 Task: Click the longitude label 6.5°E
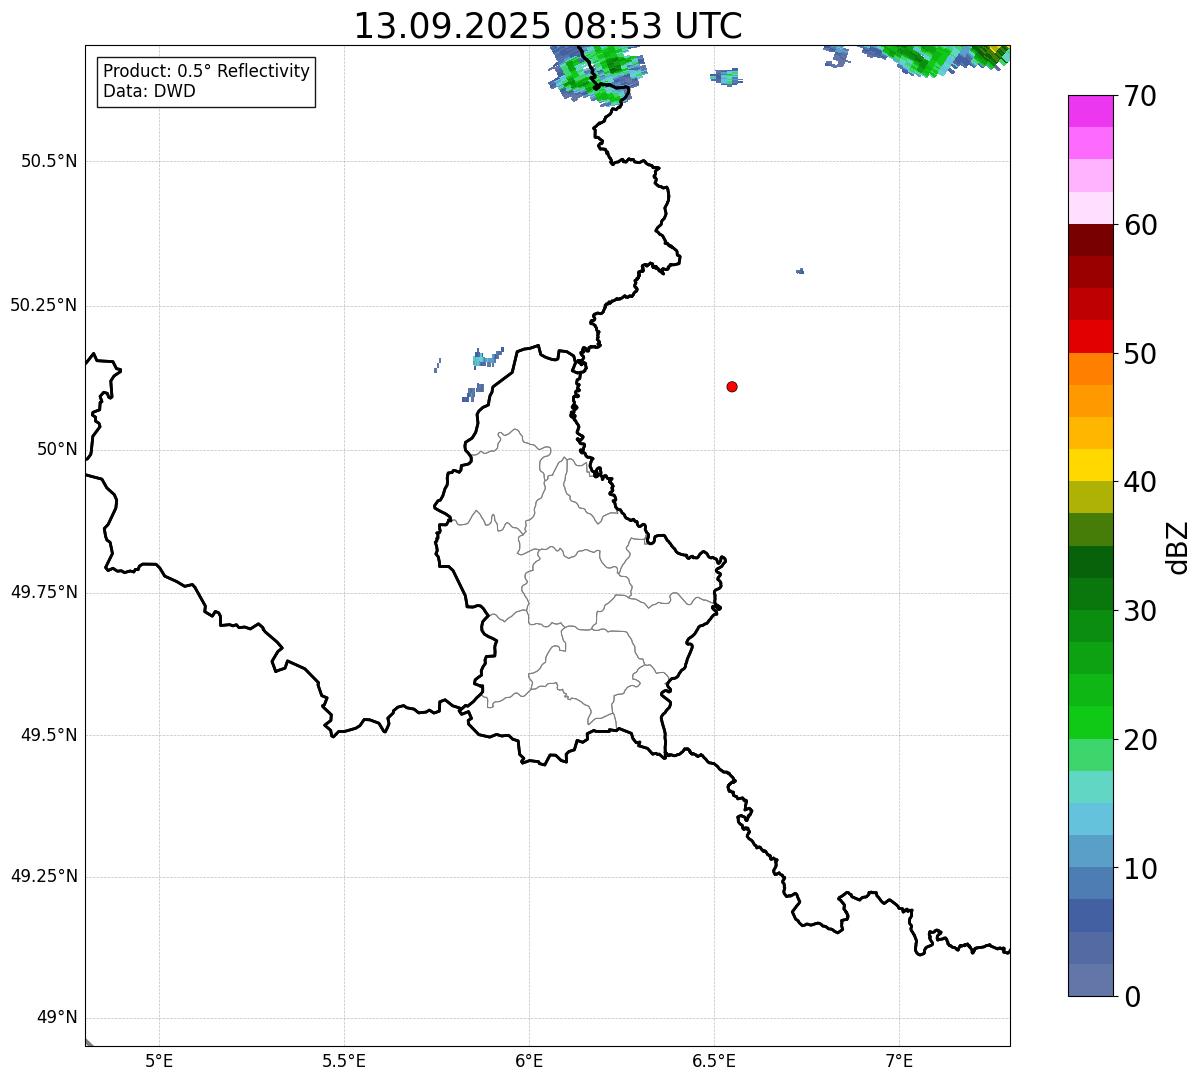tap(714, 1060)
